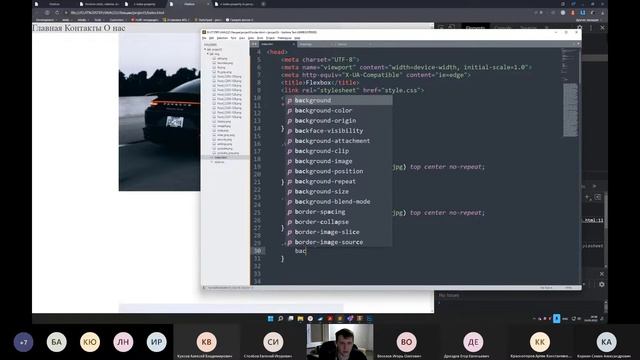Collapse the img folder in Sublime sidebar
Screen dimensions: 640x360
(x=208, y=54)
